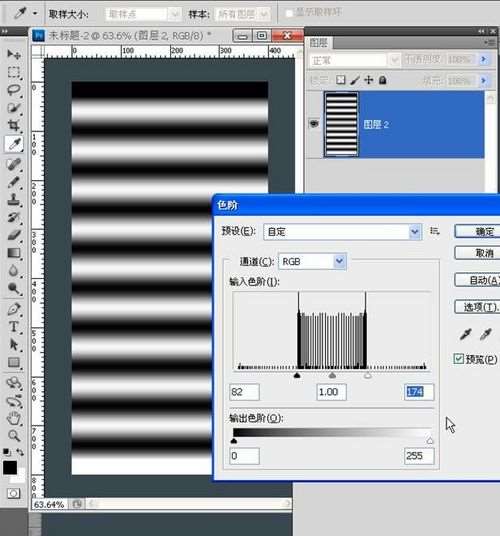The image size is (500, 536).
Task: Select the Type tool
Action: [x=14, y=326]
